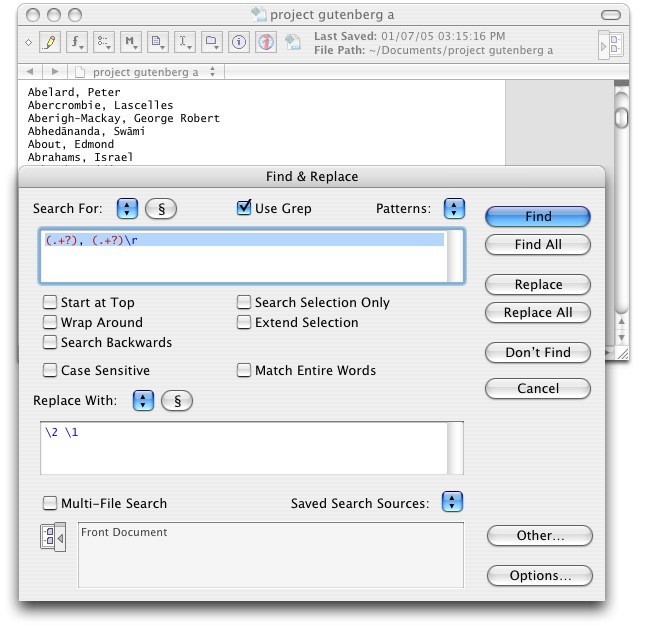Click the Other... button

click(x=540, y=536)
